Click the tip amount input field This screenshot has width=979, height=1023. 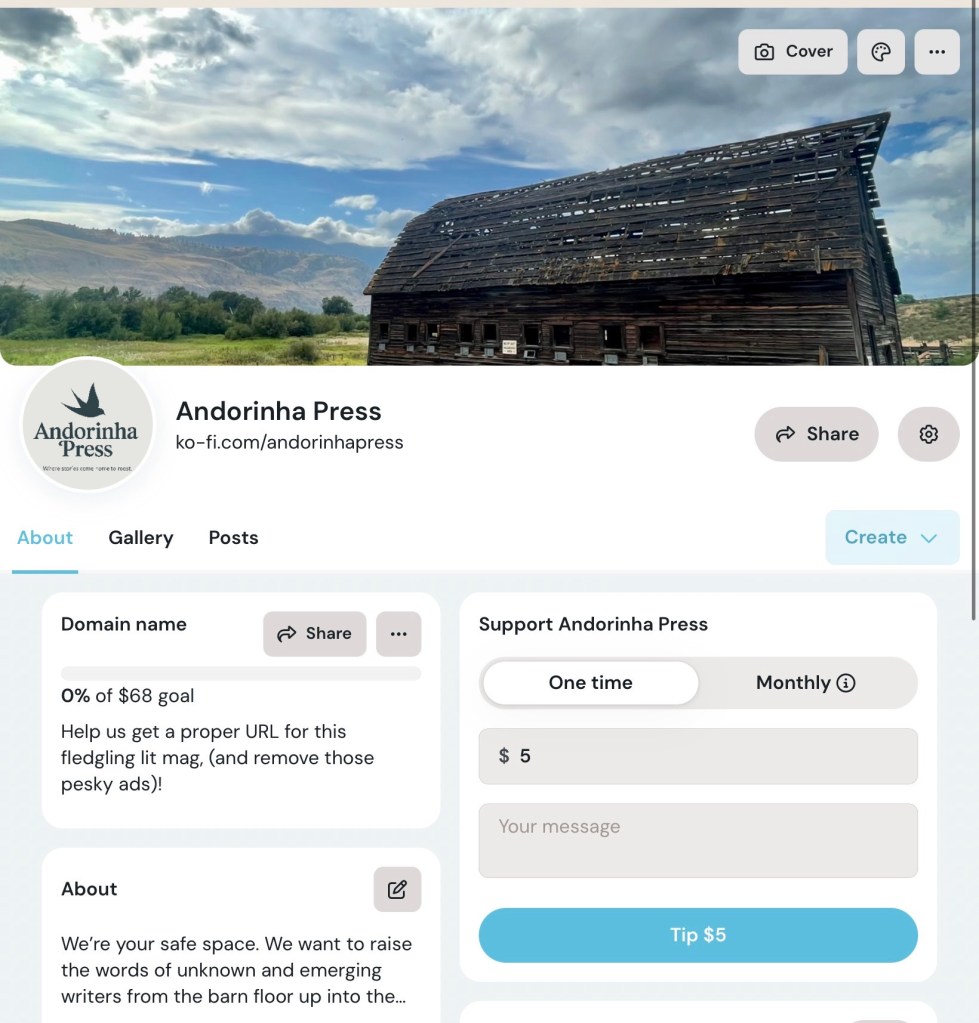coord(697,755)
